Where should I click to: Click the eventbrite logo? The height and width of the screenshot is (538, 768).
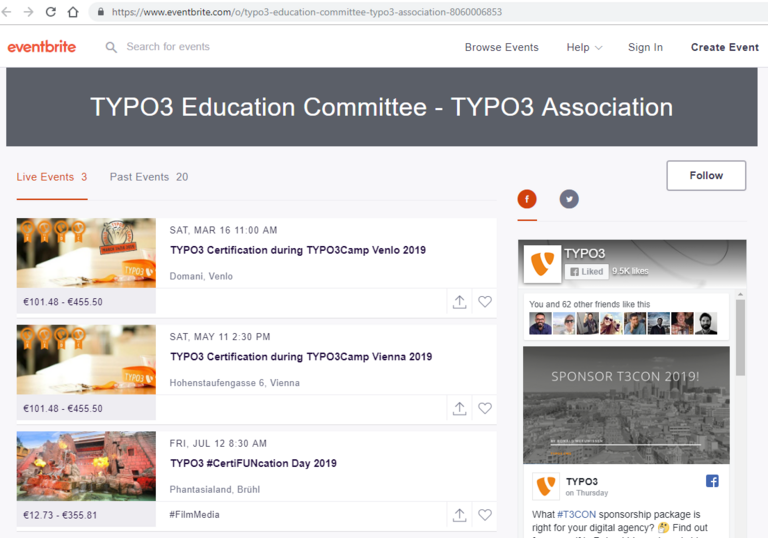coord(42,47)
